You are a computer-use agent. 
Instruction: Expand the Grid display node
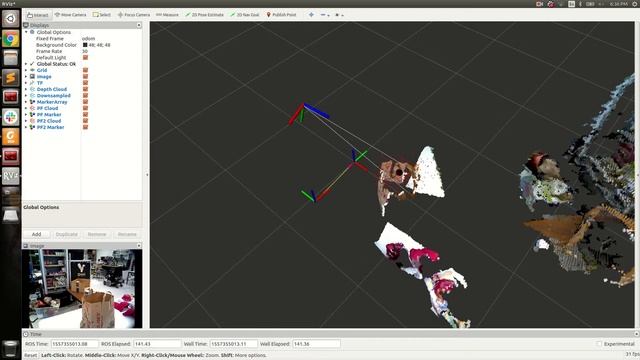point(26,70)
